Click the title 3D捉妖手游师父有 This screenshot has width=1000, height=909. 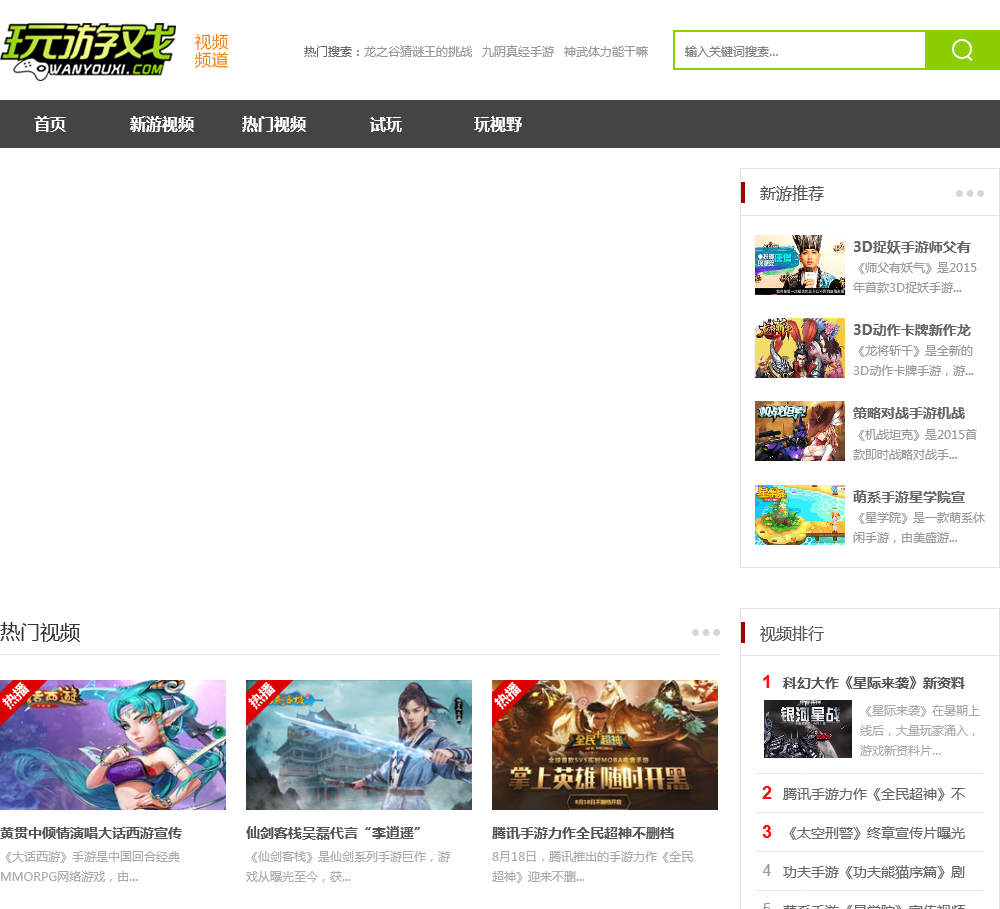click(912, 247)
